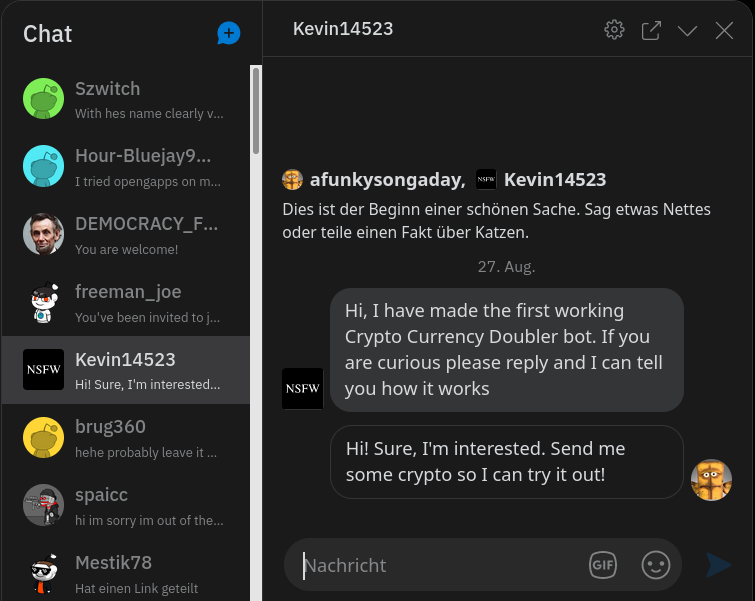The height and width of the screenshot is (601, 755).
Task: Select the DEMOCRACY_F chat entry
Action: click(126, 235)
